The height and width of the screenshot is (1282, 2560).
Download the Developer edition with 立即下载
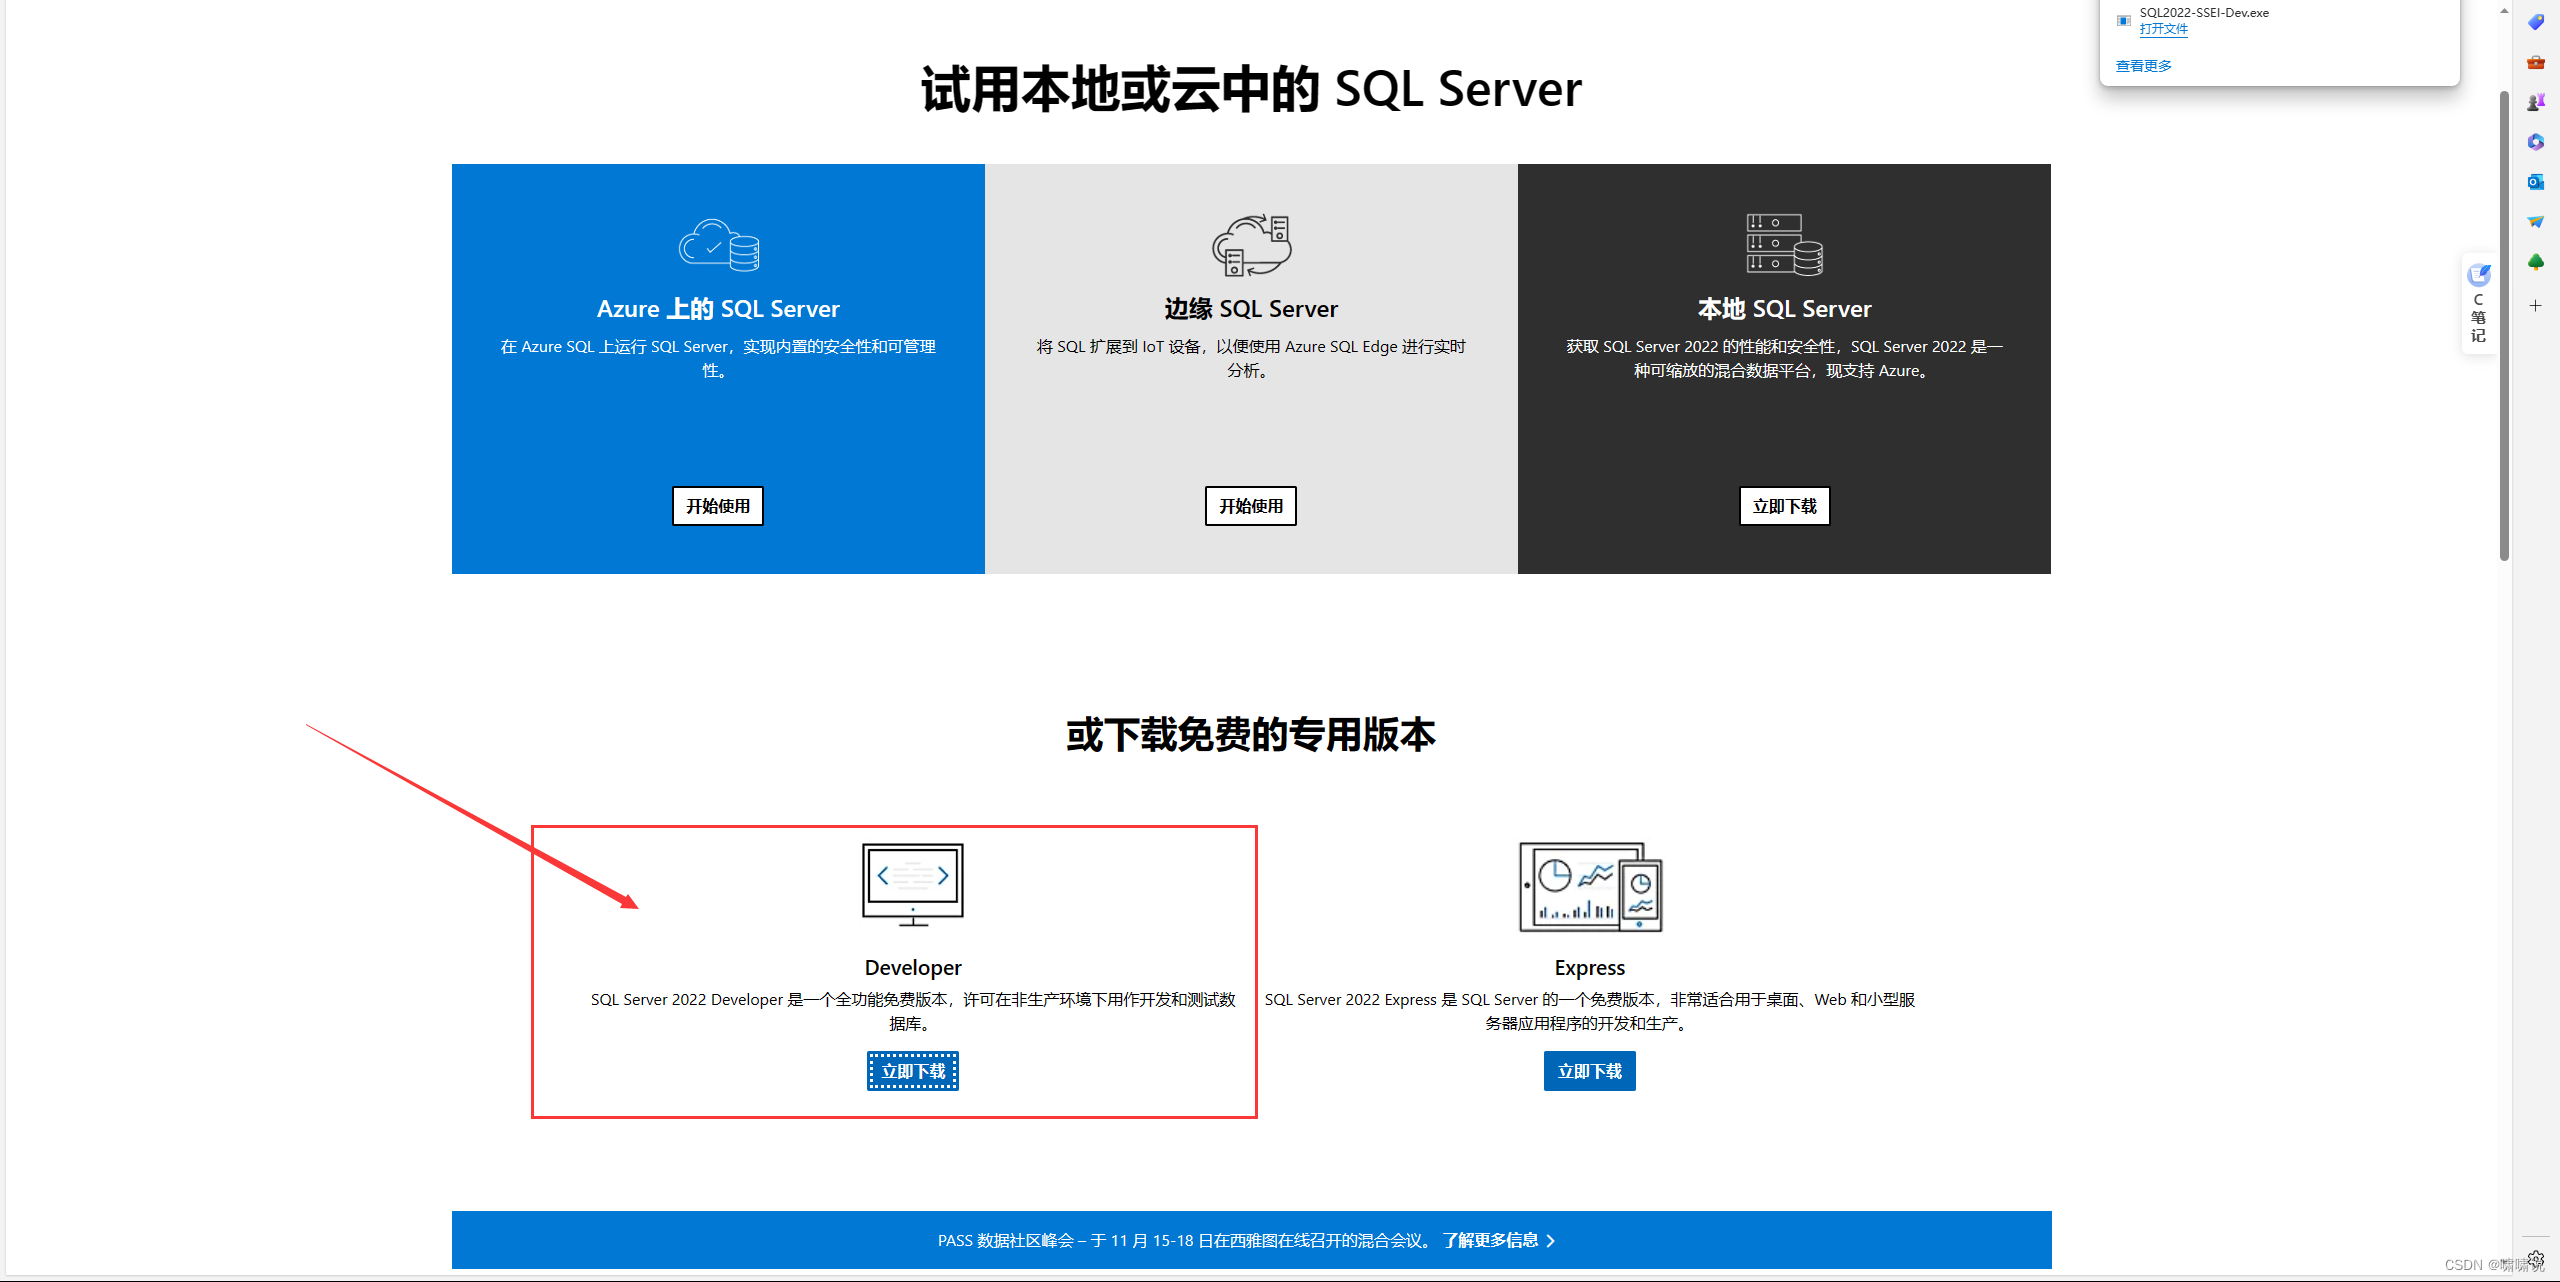point(913,1071)
